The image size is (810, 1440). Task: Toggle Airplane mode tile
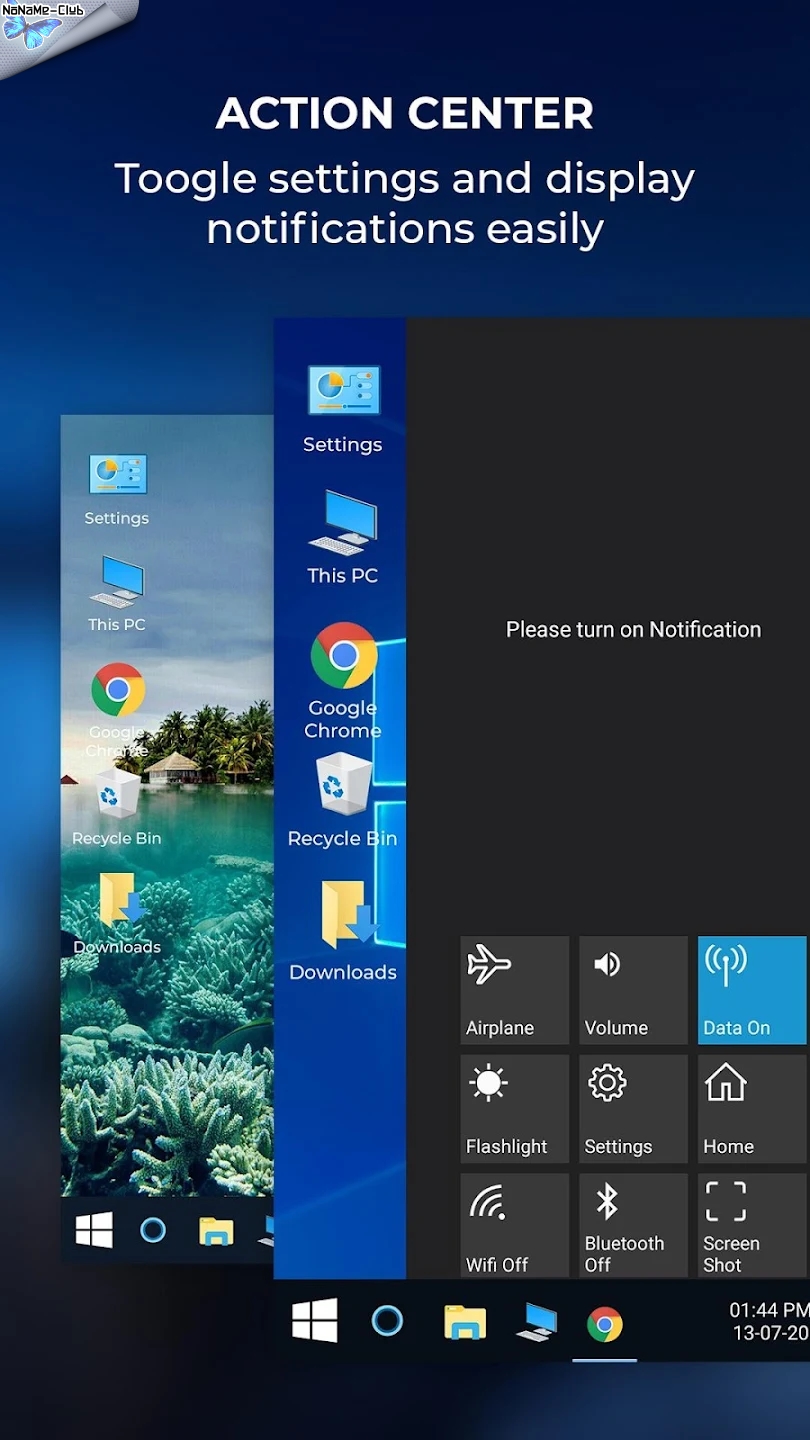514,990
